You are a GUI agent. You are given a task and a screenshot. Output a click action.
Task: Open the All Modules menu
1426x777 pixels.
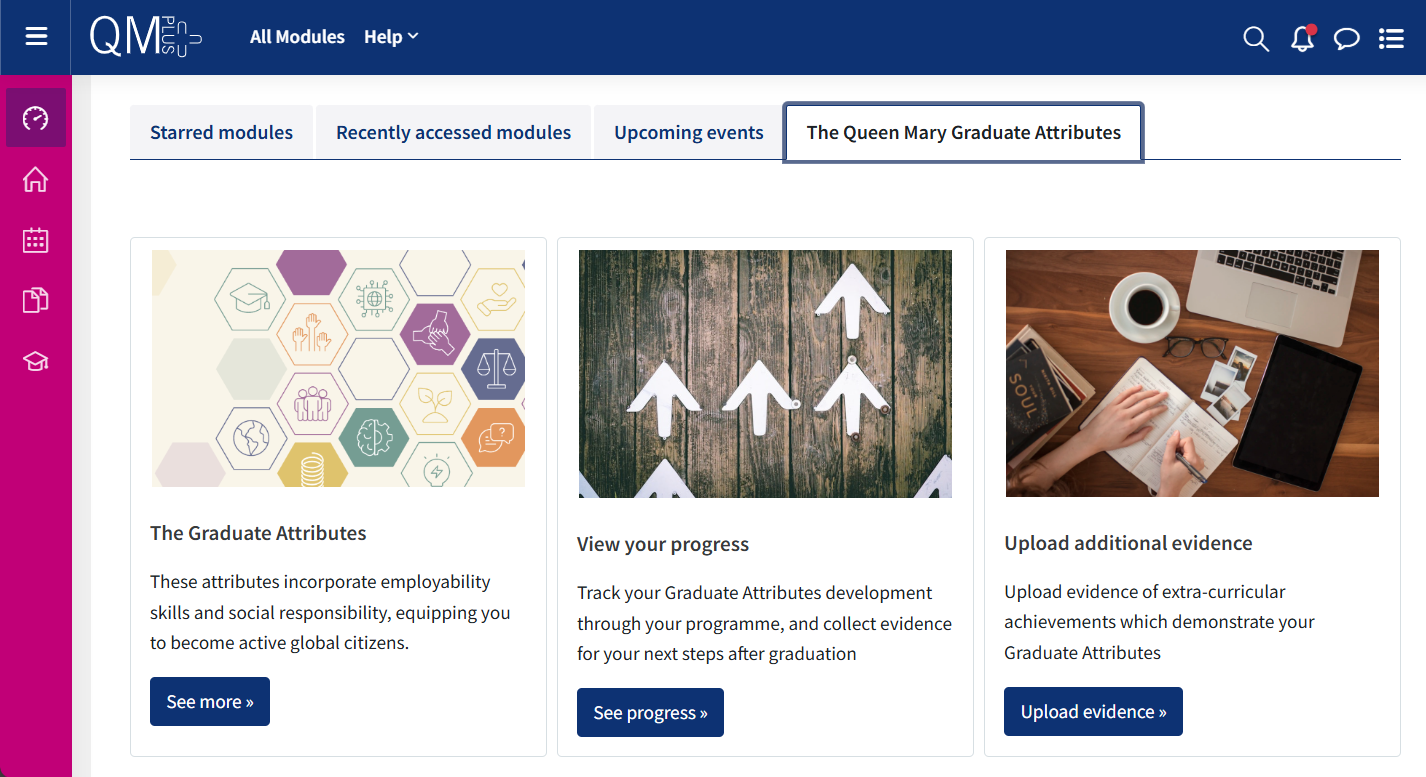click(x=297, y=36)
